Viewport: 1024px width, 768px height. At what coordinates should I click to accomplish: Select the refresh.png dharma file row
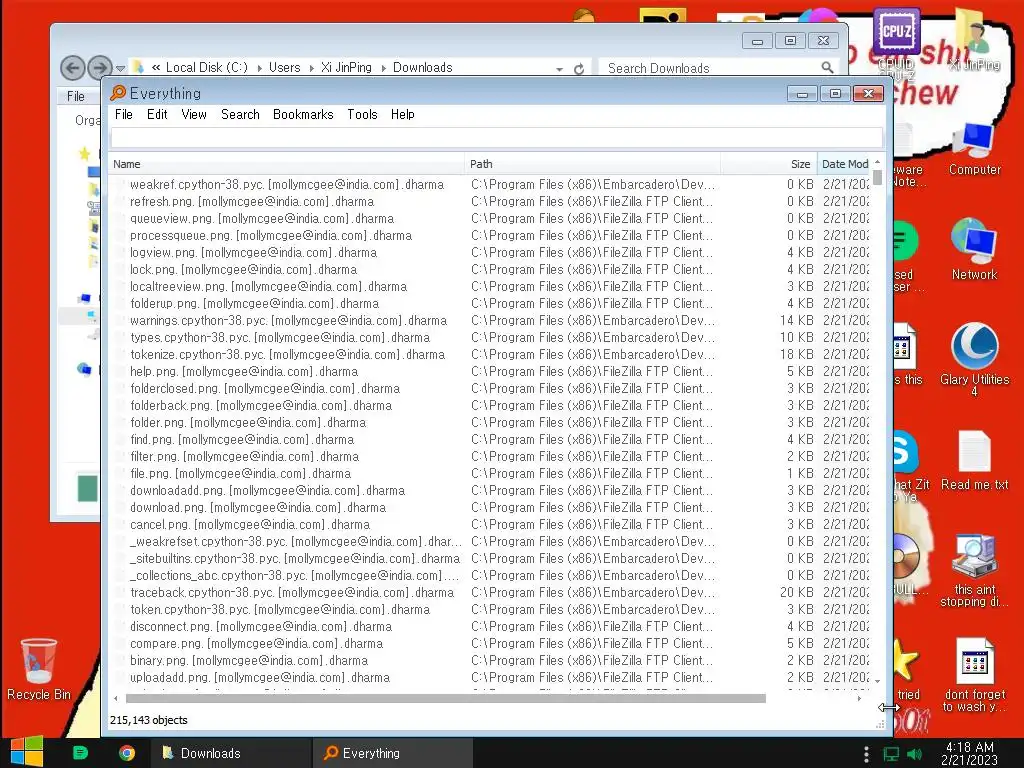click(490, 202)
